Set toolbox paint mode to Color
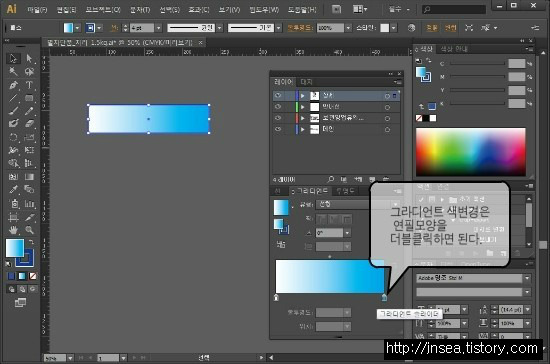Screen dimensions: 550x364 (x=12, y=276)
